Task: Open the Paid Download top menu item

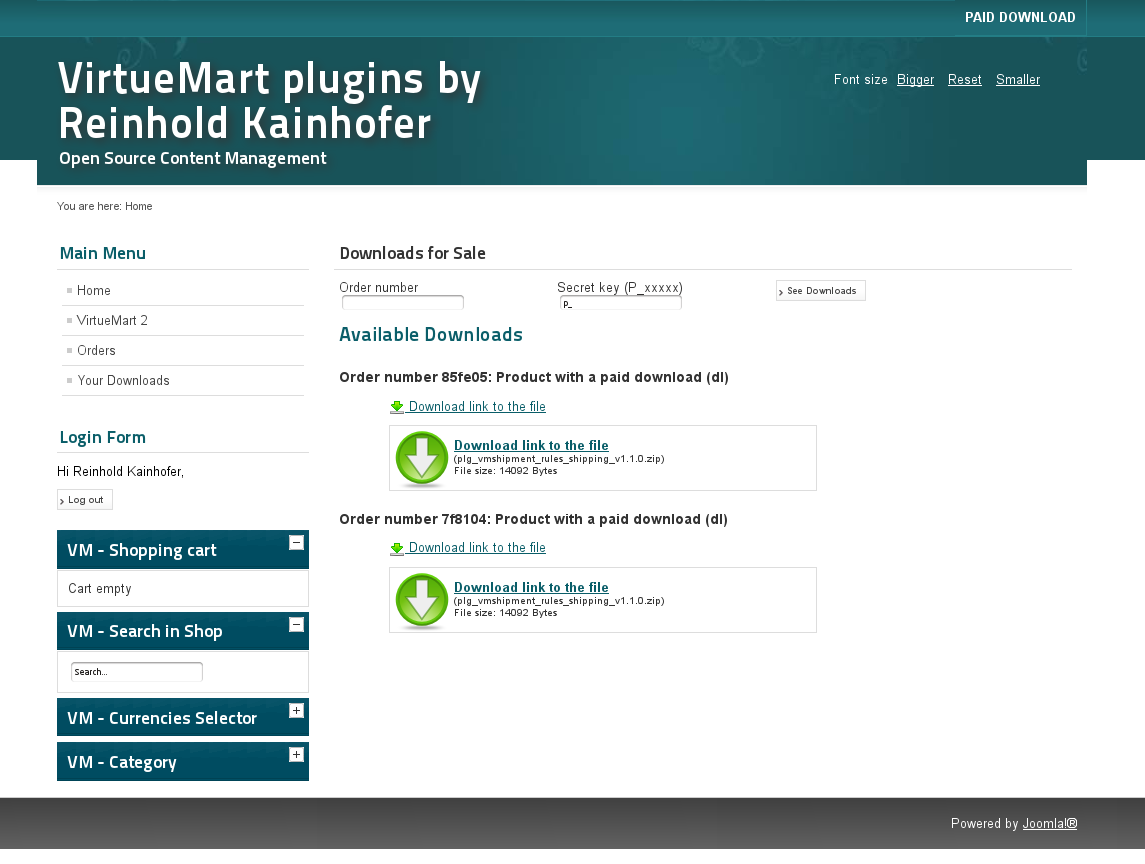Action: click(1019, 18)
